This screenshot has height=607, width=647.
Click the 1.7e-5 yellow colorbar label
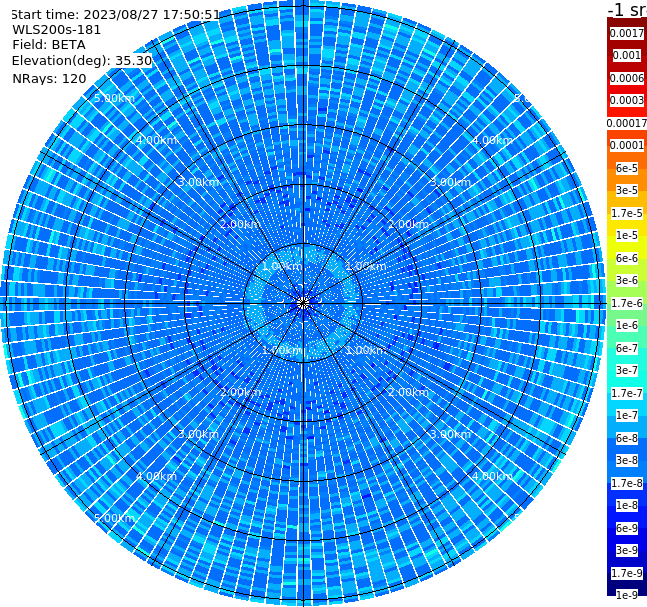coord(627,213)
